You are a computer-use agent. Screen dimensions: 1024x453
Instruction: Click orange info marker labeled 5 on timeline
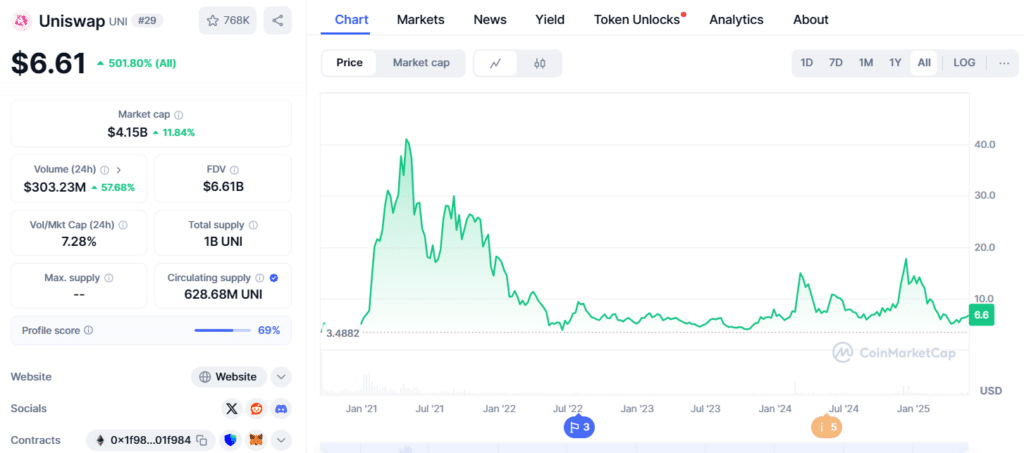tap(826, 428)
